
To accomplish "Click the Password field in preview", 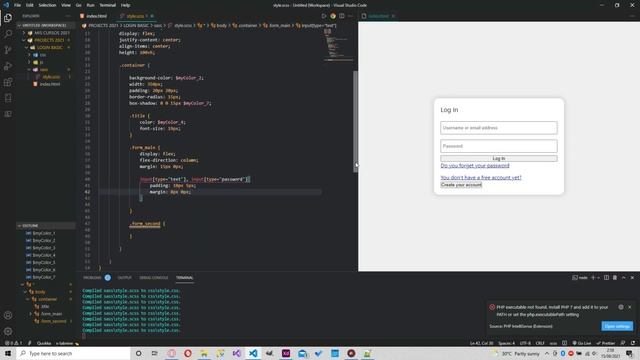I will point(499,146).
